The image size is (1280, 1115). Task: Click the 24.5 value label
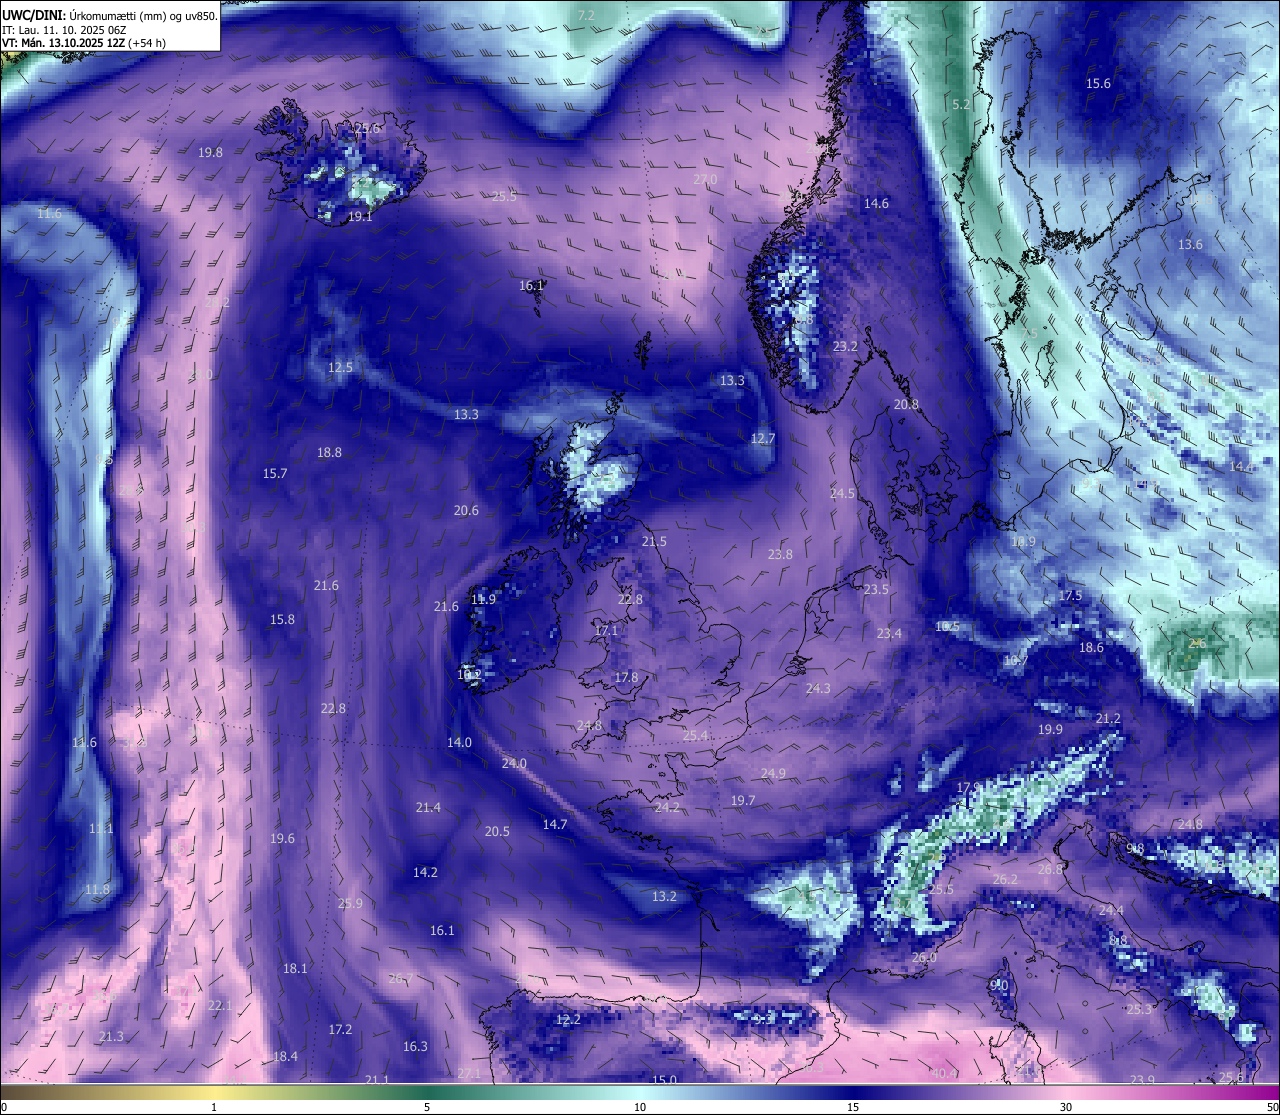(x=842, y=493)
